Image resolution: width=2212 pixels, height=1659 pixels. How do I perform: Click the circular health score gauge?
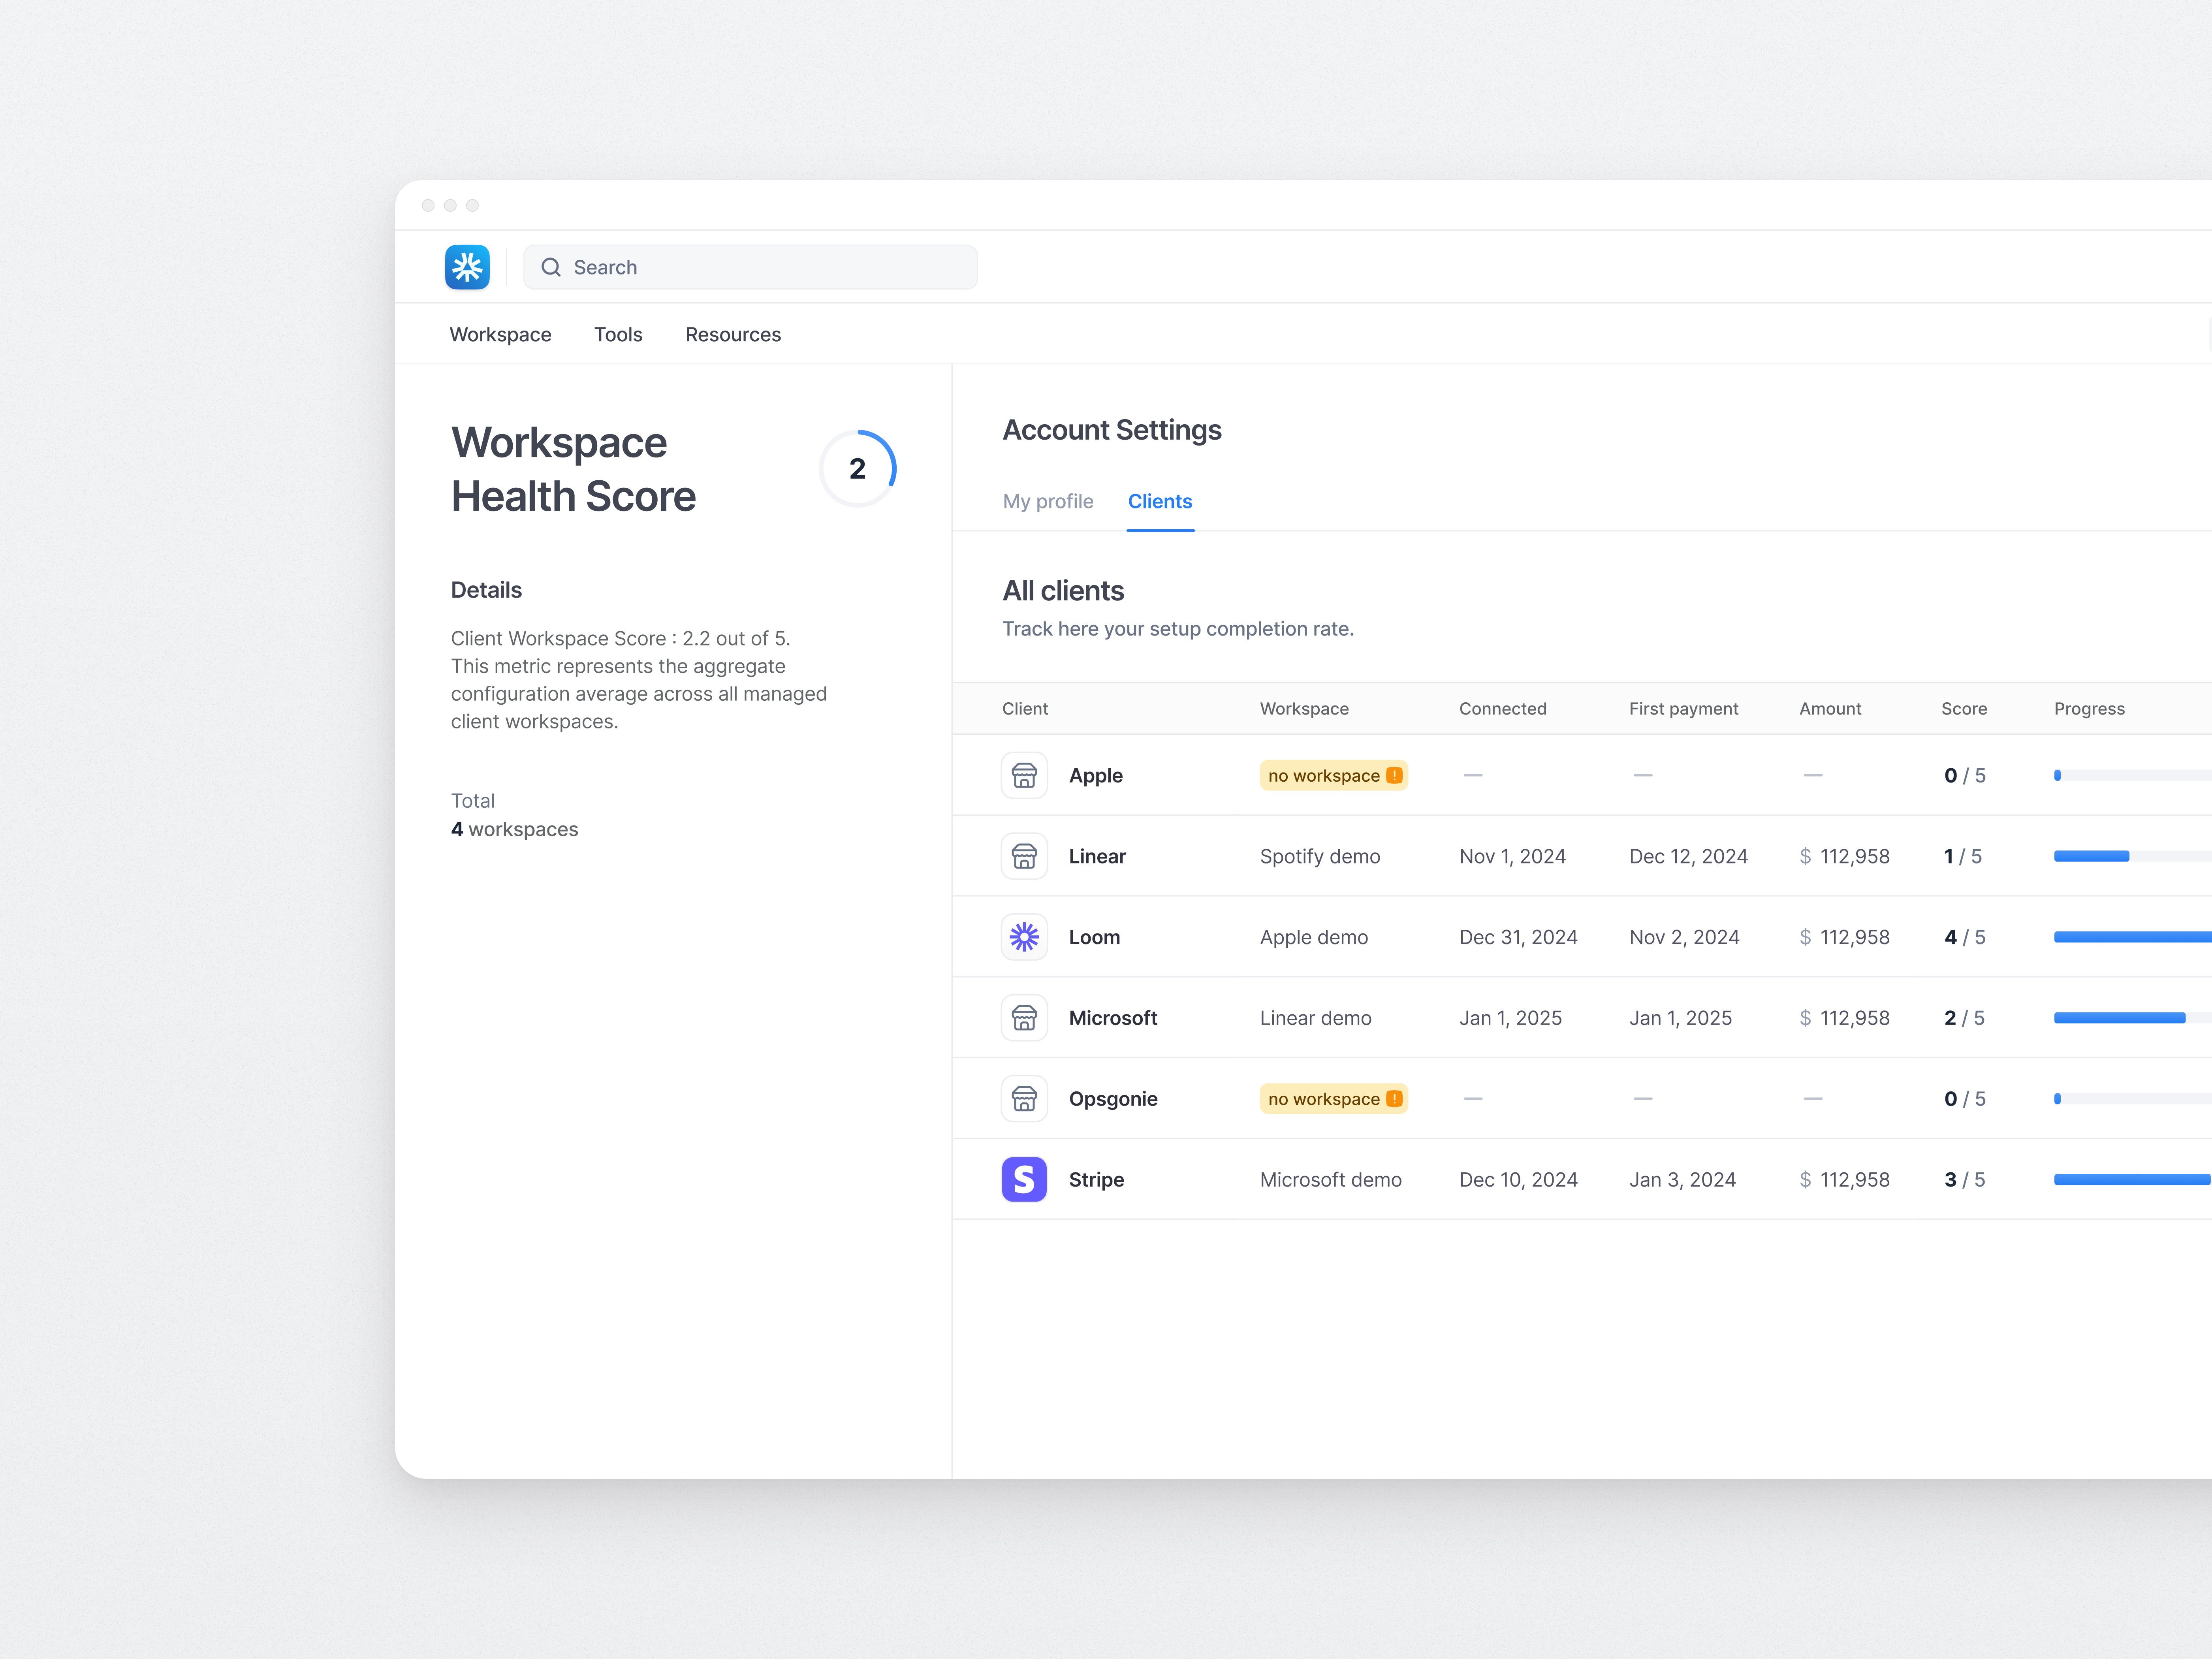click(x=858, y=469)
